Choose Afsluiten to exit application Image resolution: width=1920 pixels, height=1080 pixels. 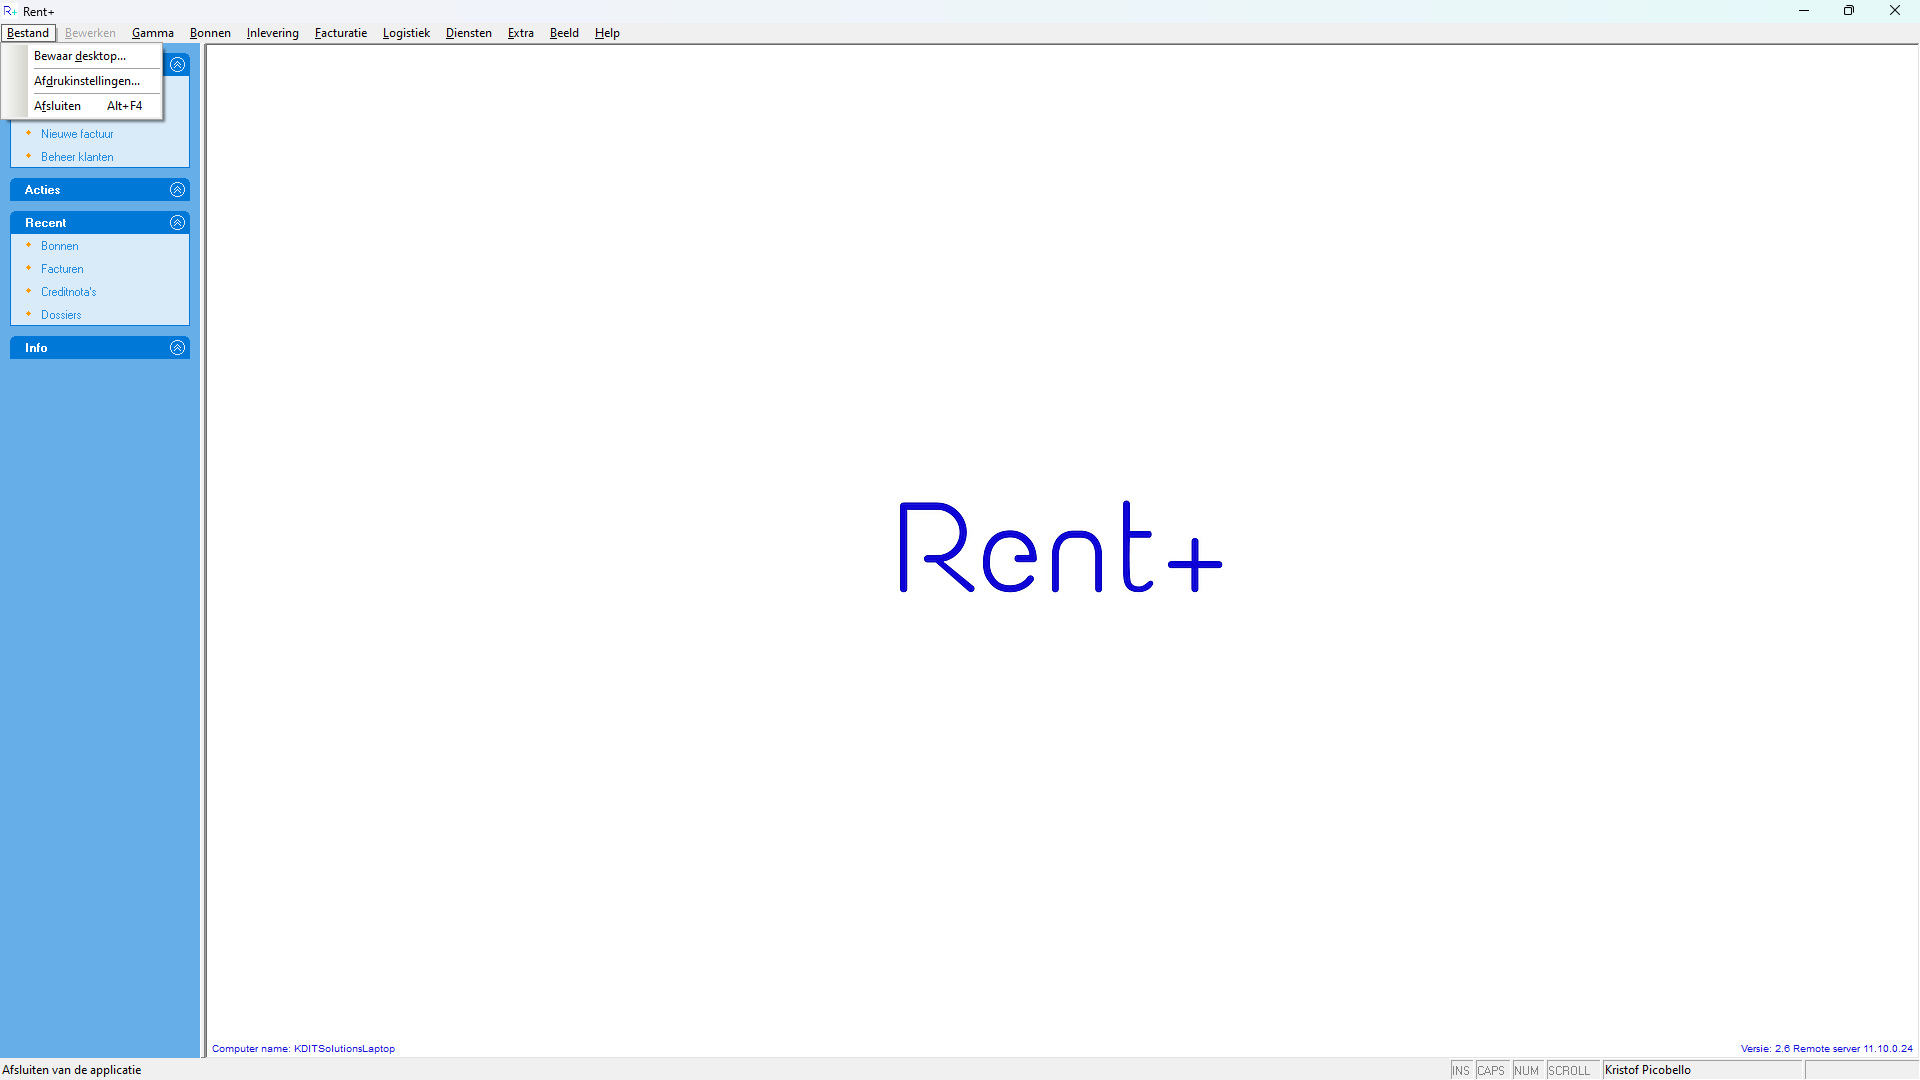(58, 106)
